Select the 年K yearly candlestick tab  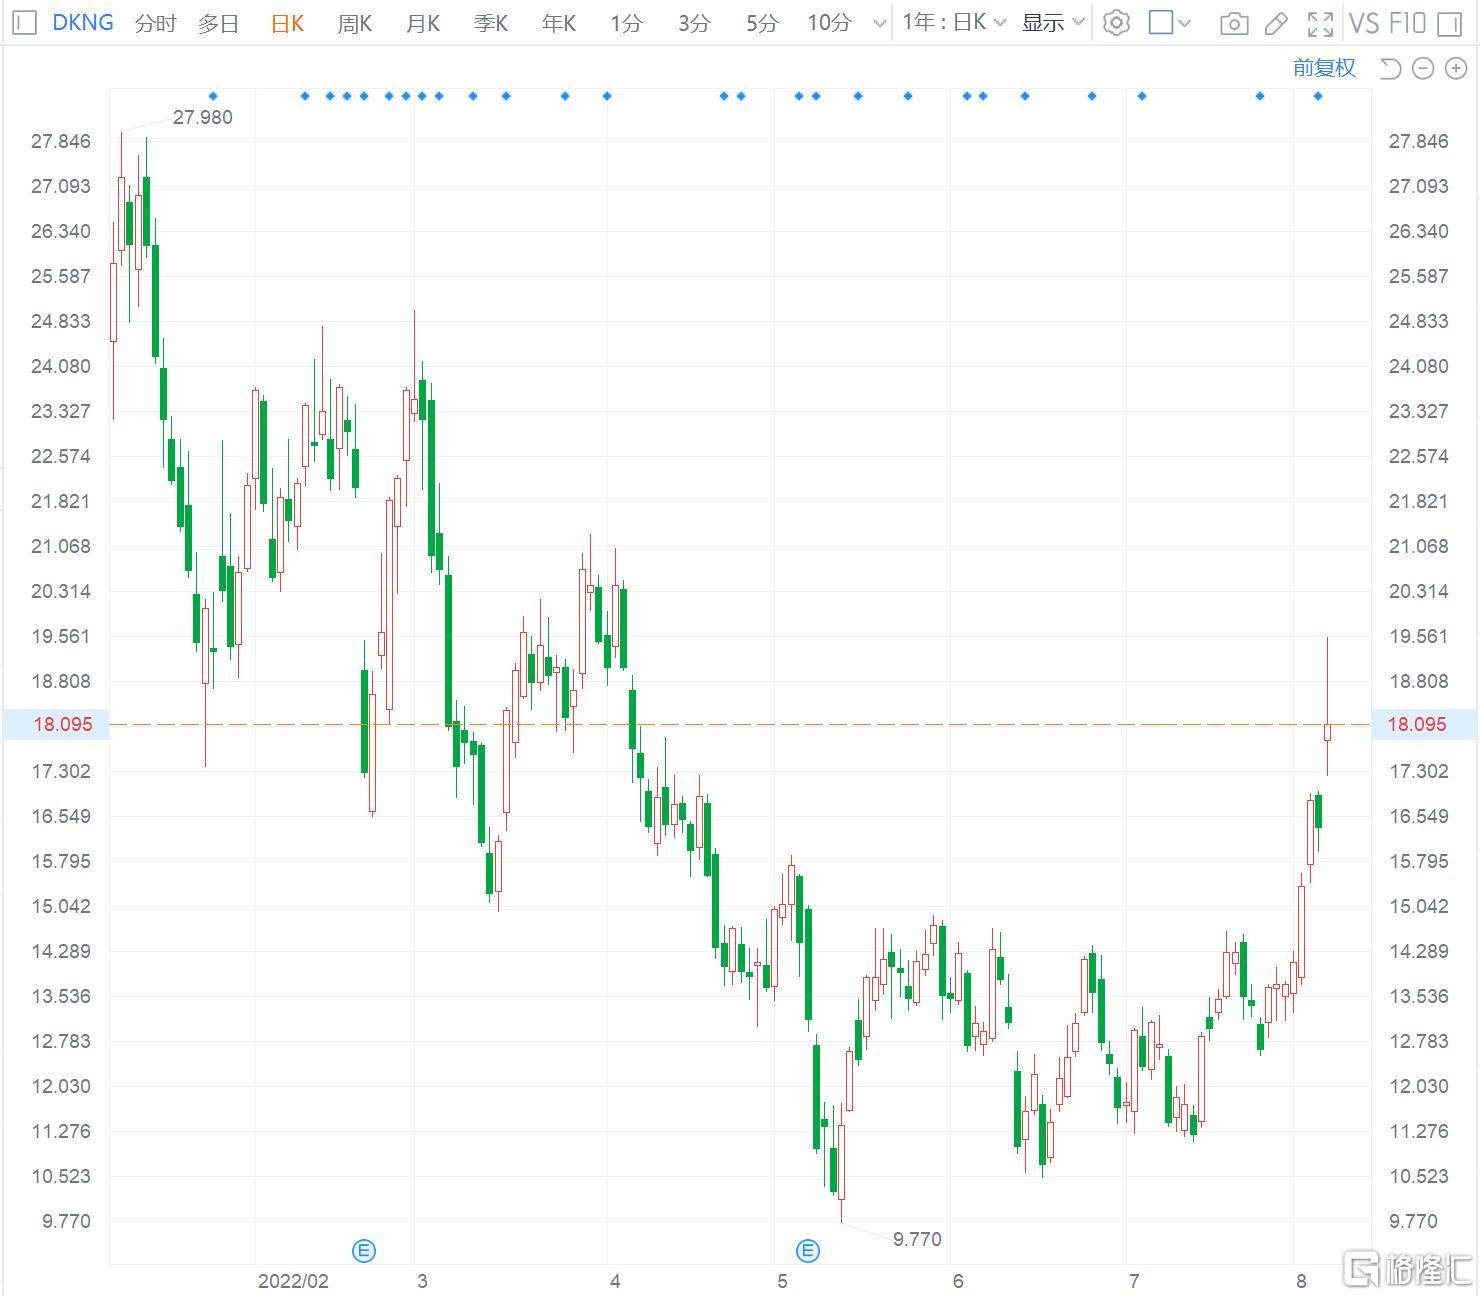pos(559,23)
